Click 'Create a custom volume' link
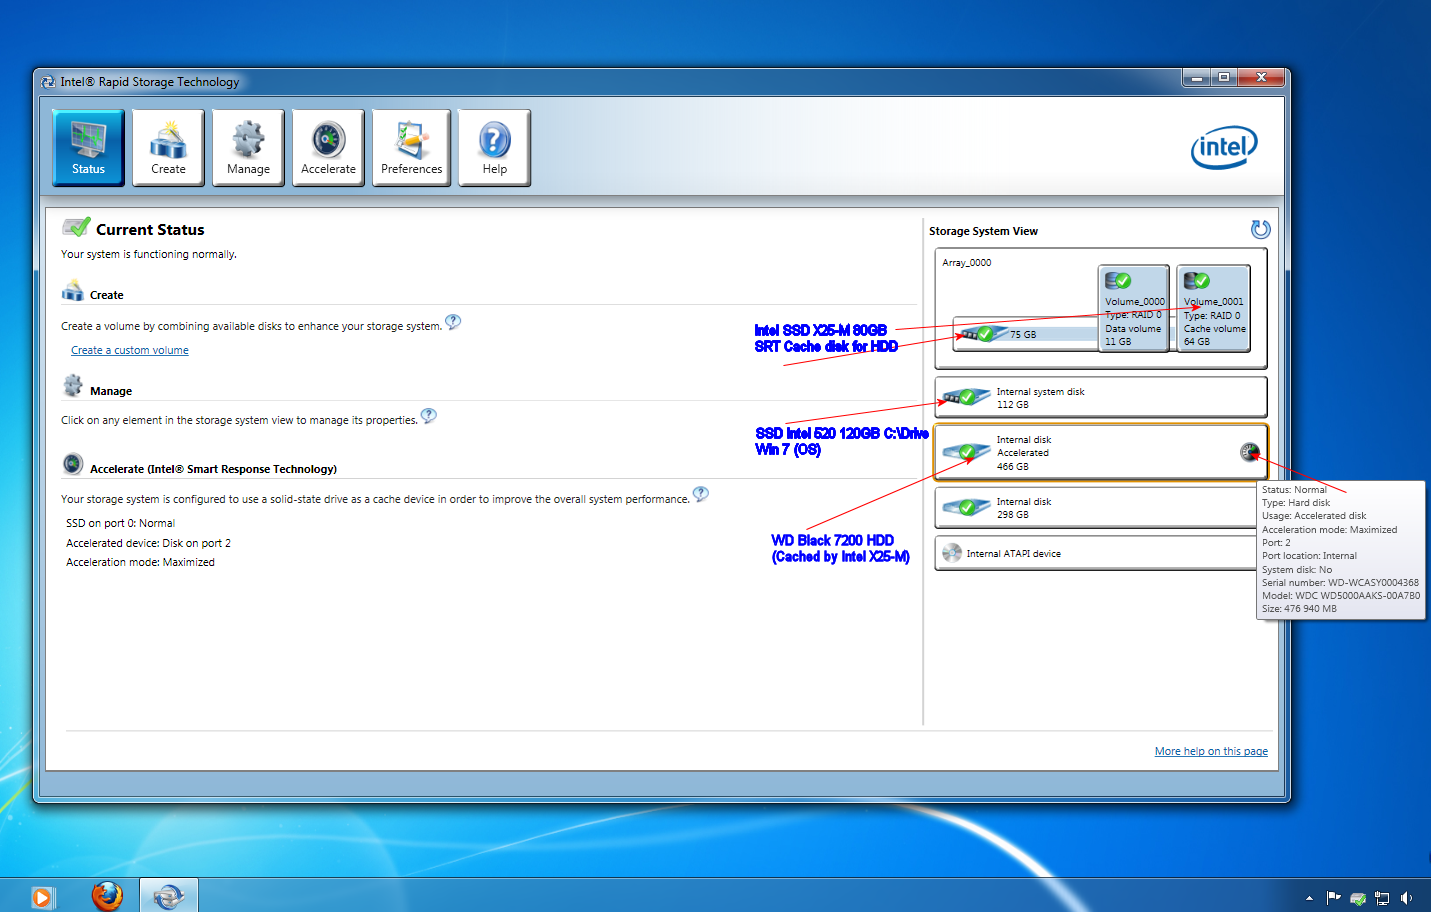This screenshot has height=912, width=1431. [130, 350]
